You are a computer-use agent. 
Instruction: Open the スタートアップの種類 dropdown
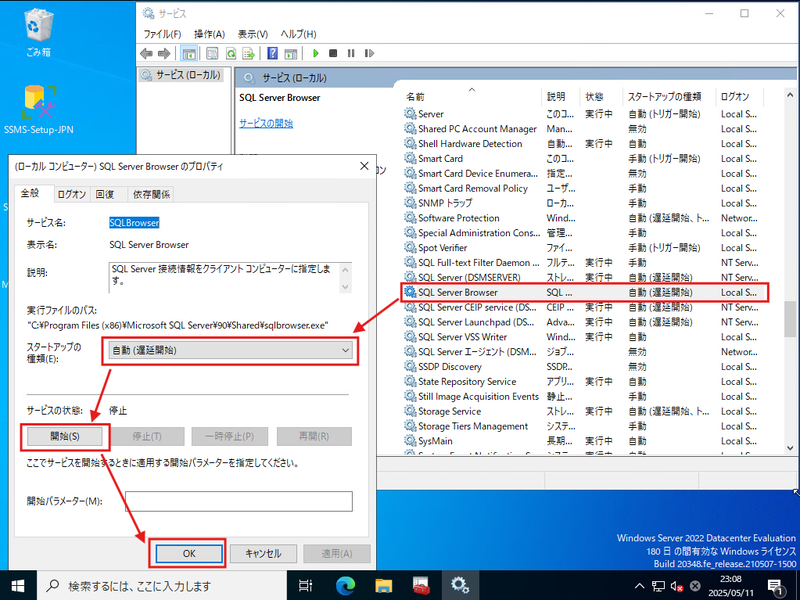231,351
